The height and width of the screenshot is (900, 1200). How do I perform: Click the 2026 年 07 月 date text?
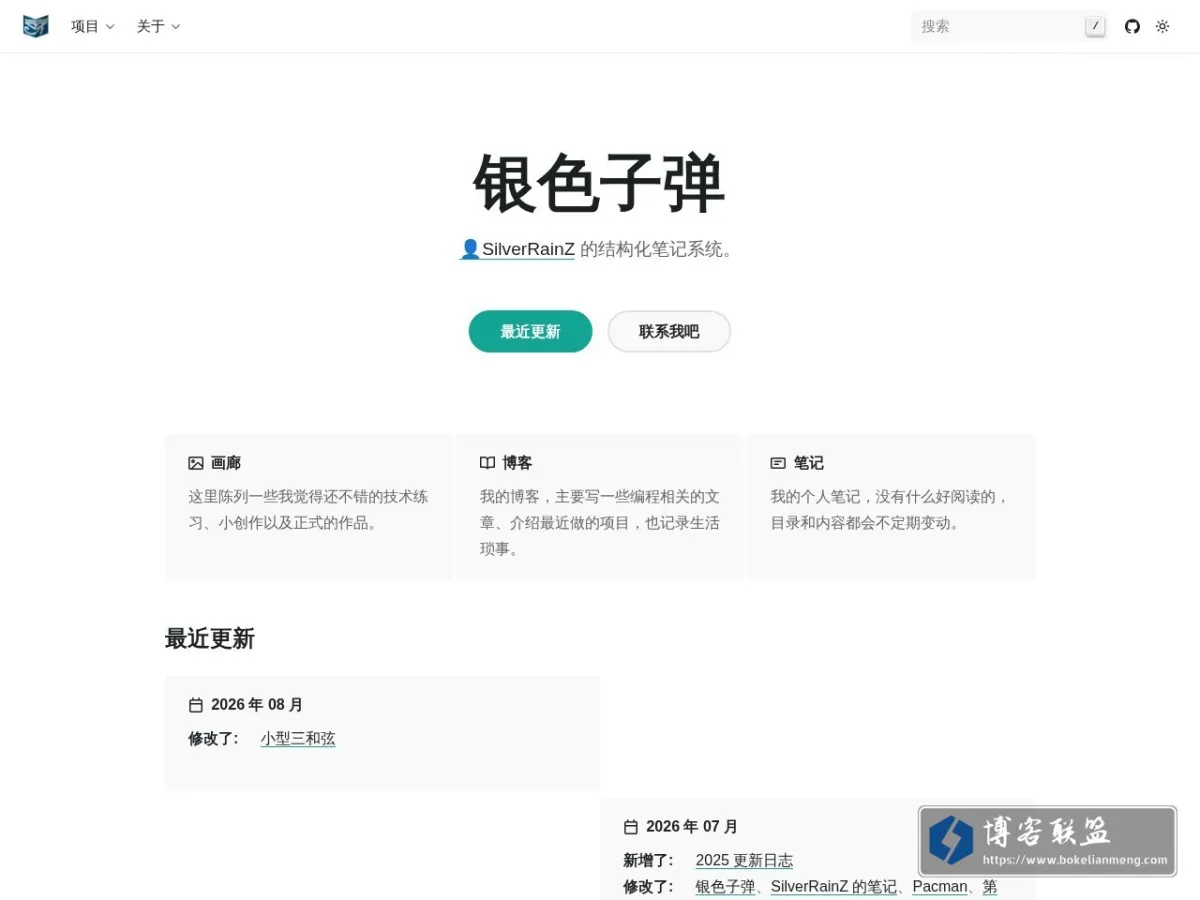692,827
